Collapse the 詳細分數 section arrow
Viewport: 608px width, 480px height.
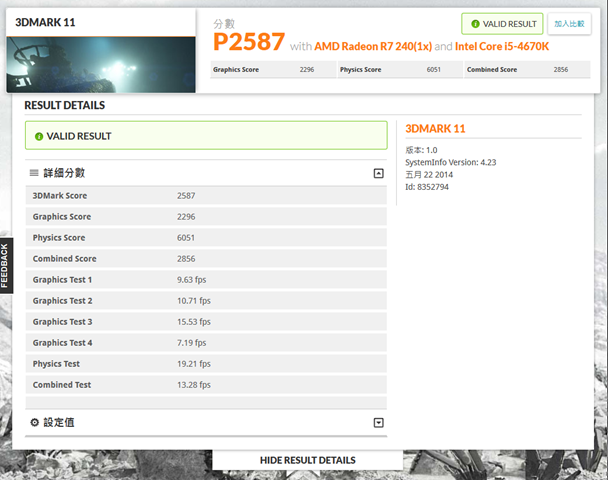[x=378, y=173]
